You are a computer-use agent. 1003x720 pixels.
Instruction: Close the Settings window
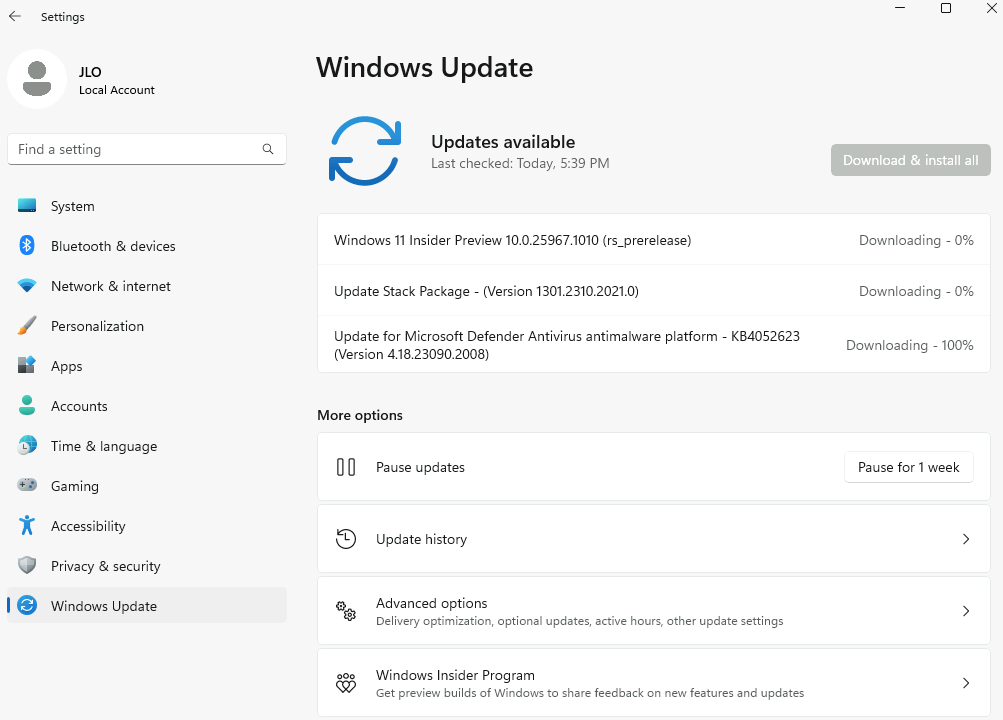(991, 8)
